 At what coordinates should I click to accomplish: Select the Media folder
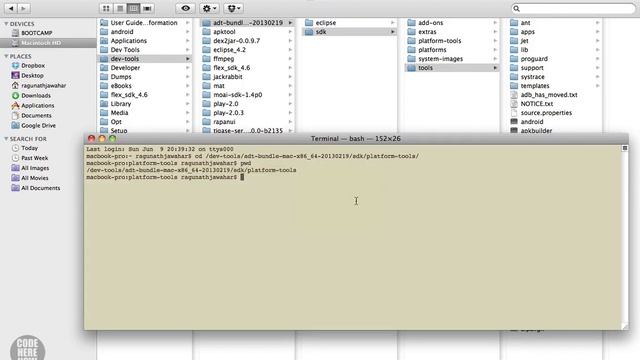(x=145, y=113)
